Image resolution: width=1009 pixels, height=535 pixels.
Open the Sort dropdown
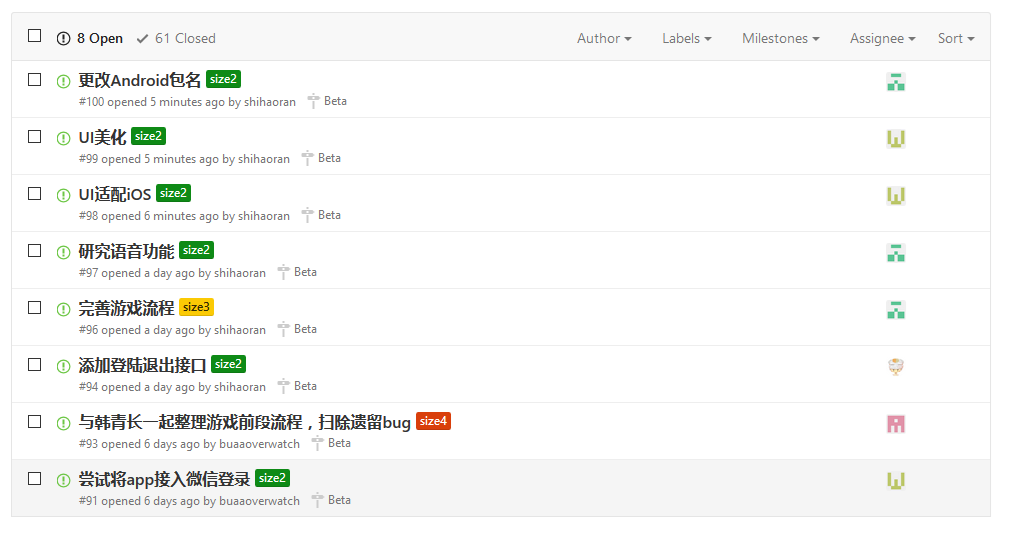point(956,39)
